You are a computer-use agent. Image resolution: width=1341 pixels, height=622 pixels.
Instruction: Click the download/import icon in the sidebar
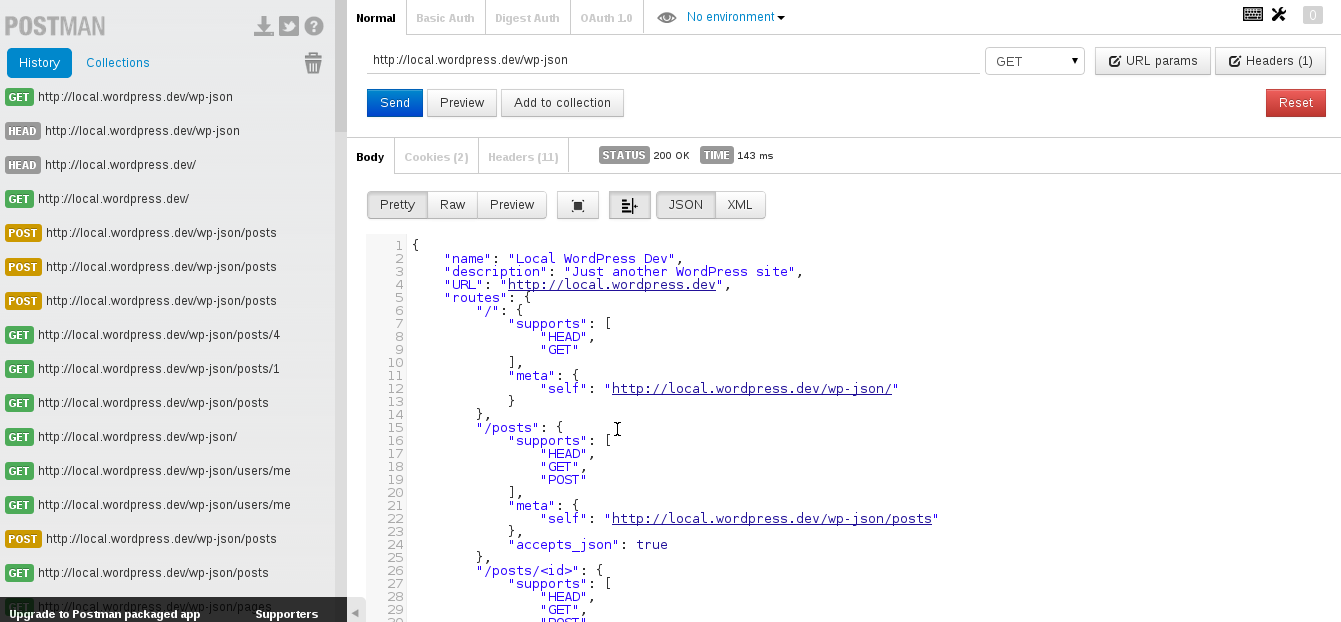(263, 26)
